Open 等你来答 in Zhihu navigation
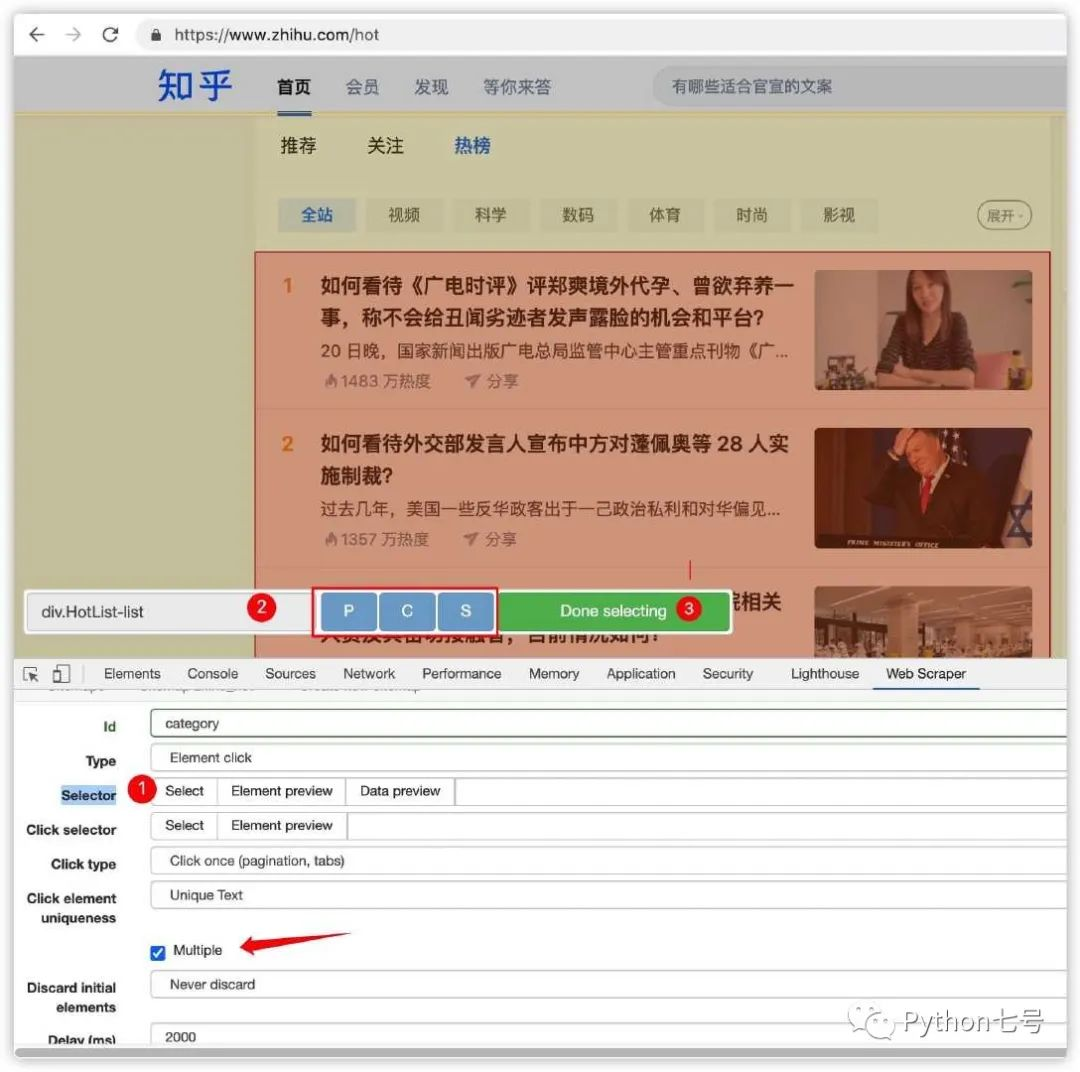This screenshot has height=1072, width=1080. pyautogui.click(x=517, y=87)
